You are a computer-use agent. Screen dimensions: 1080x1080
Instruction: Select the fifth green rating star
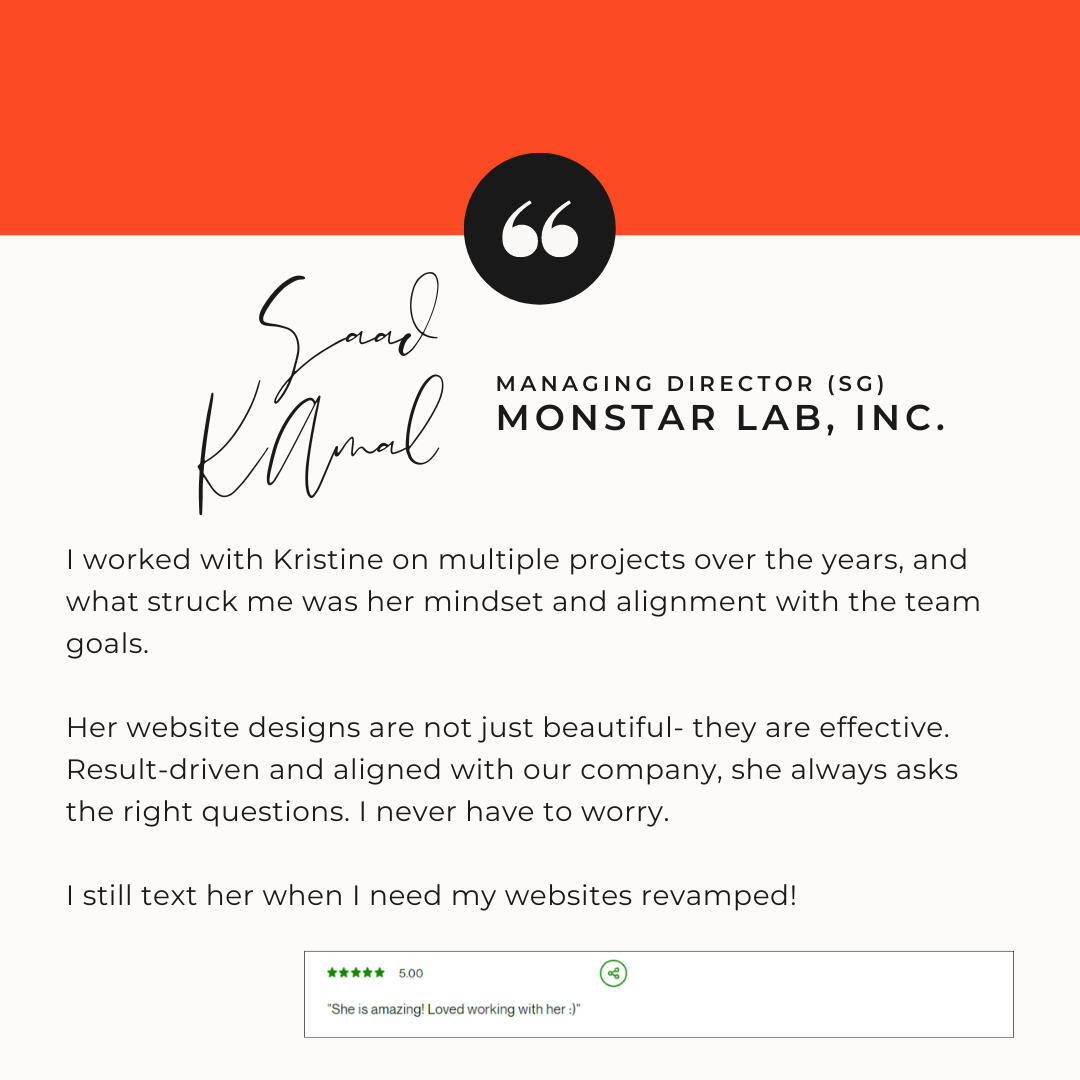point(380,973)
